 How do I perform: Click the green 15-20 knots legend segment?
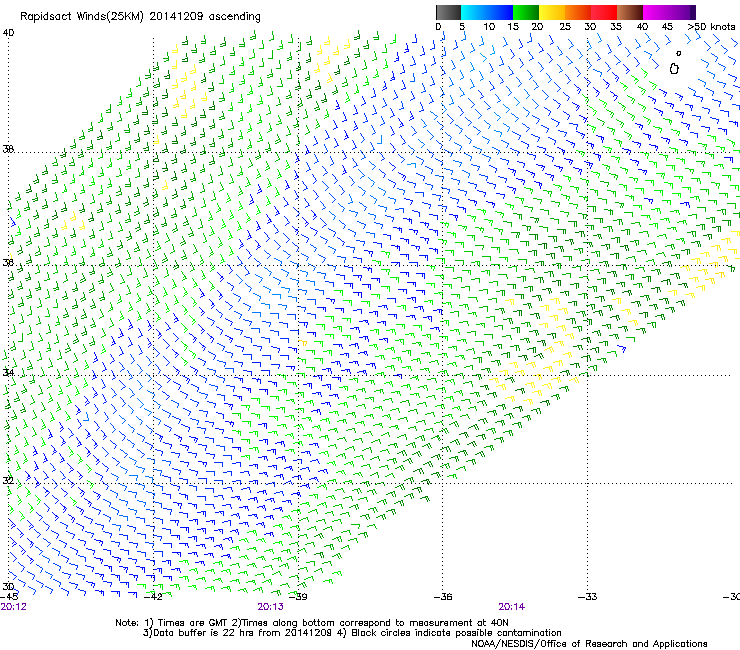pos(526,12)
